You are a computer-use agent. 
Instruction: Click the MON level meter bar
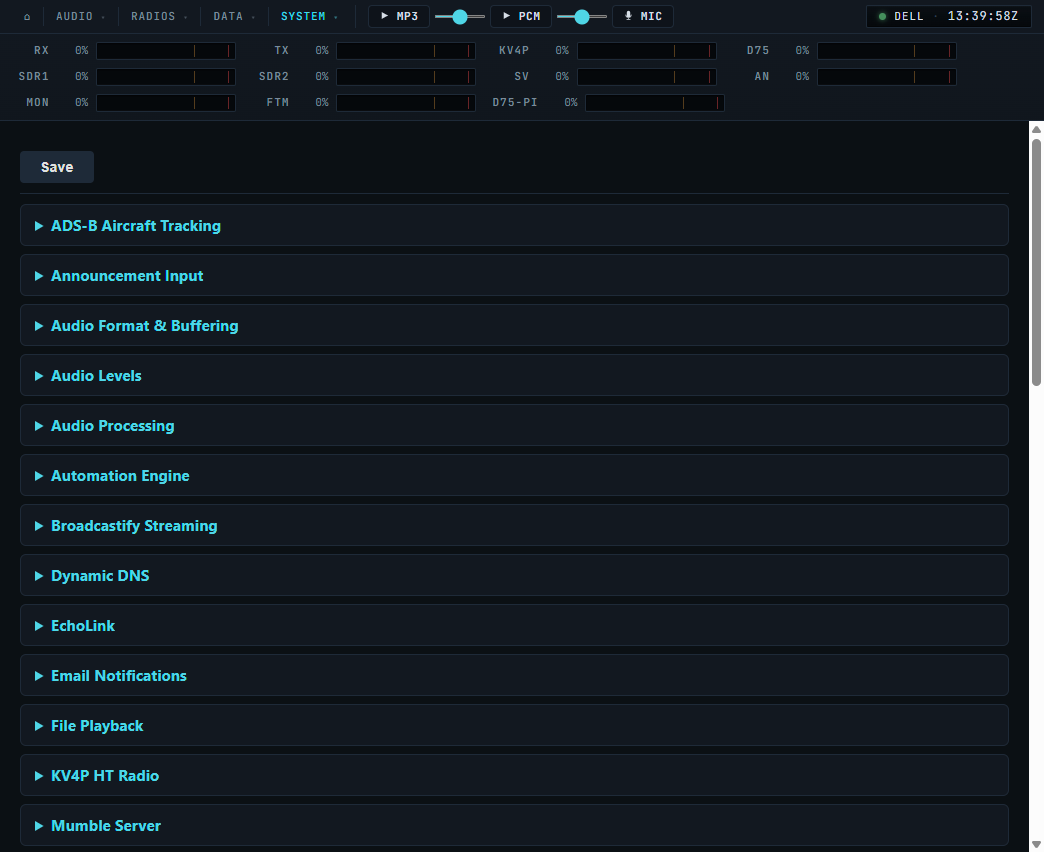coord(166,103)
